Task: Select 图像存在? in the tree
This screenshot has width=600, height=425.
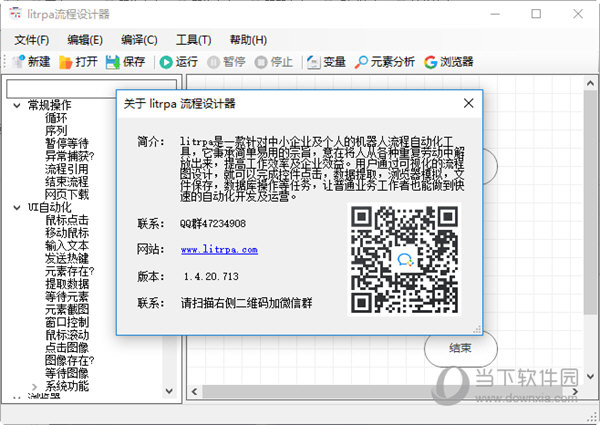Action: (x=69, y=360)
